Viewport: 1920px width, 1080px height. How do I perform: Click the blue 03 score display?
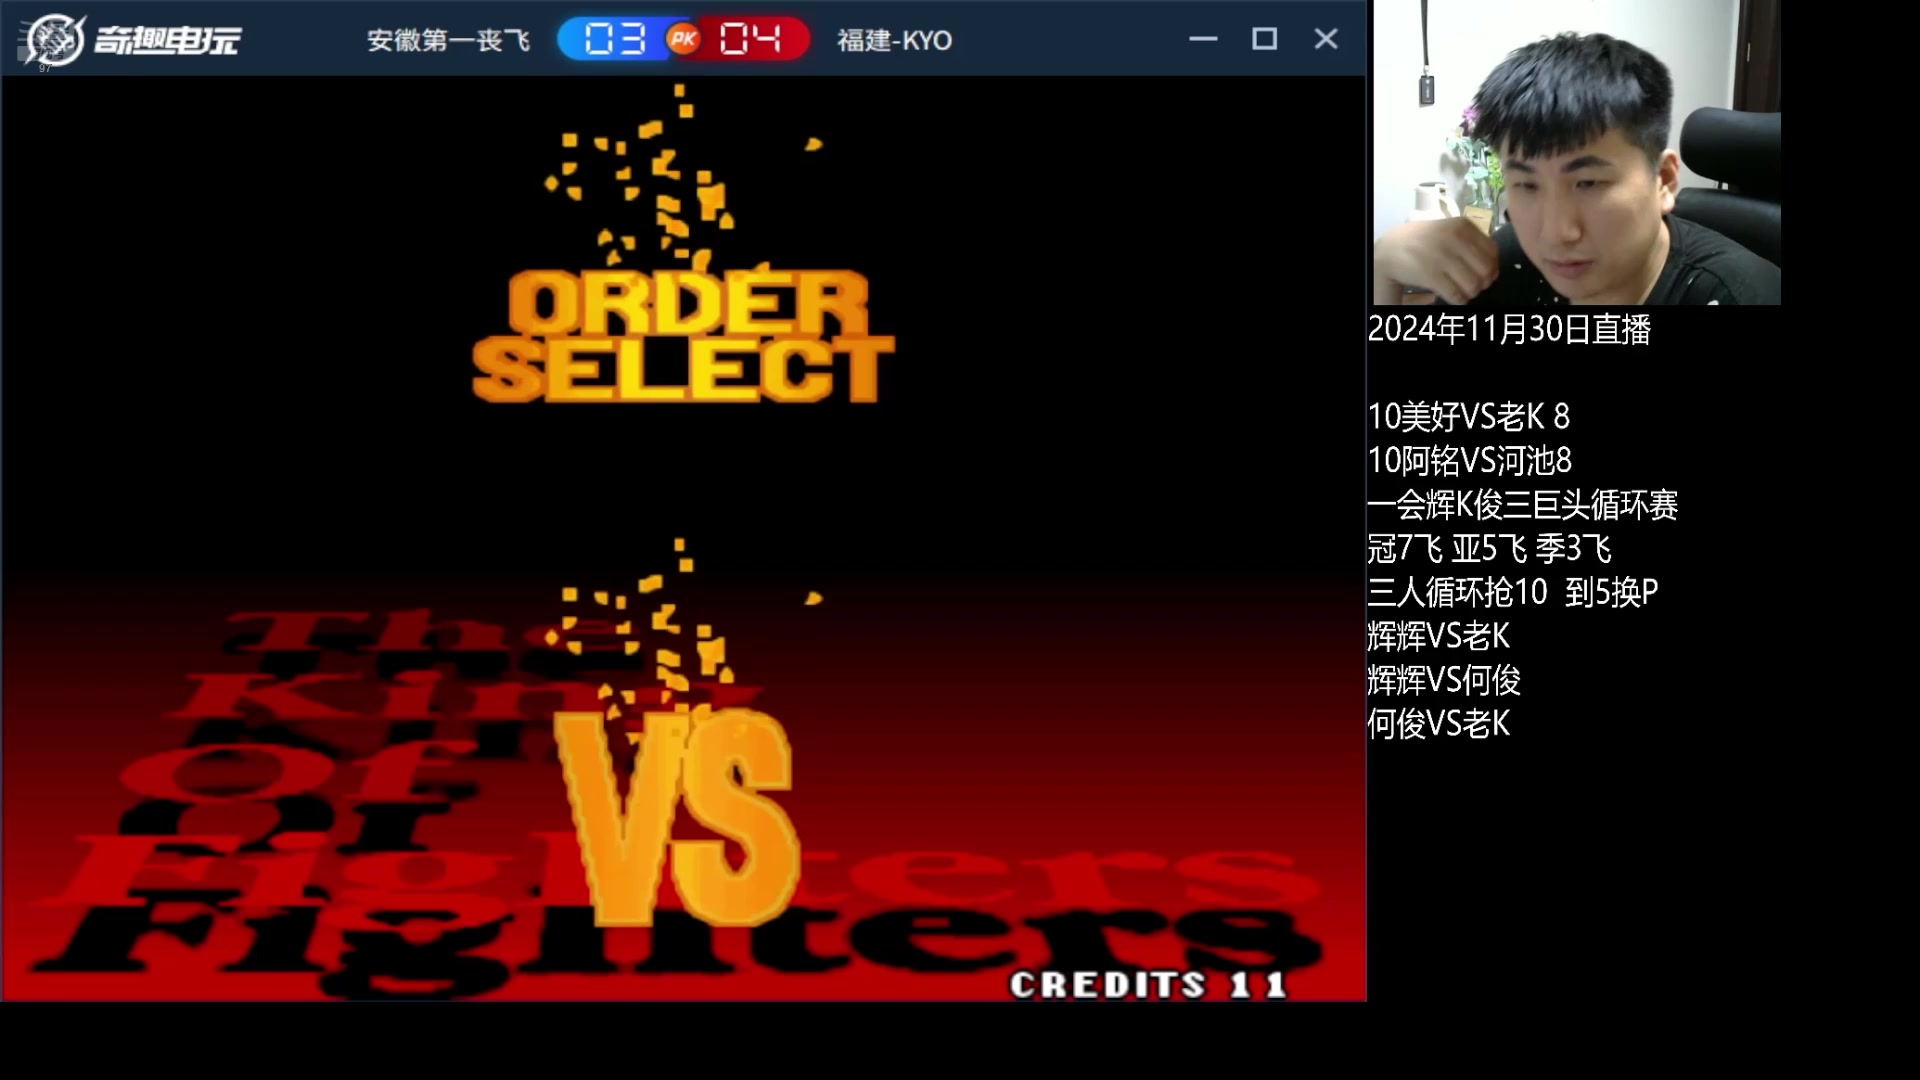[614, 39]
